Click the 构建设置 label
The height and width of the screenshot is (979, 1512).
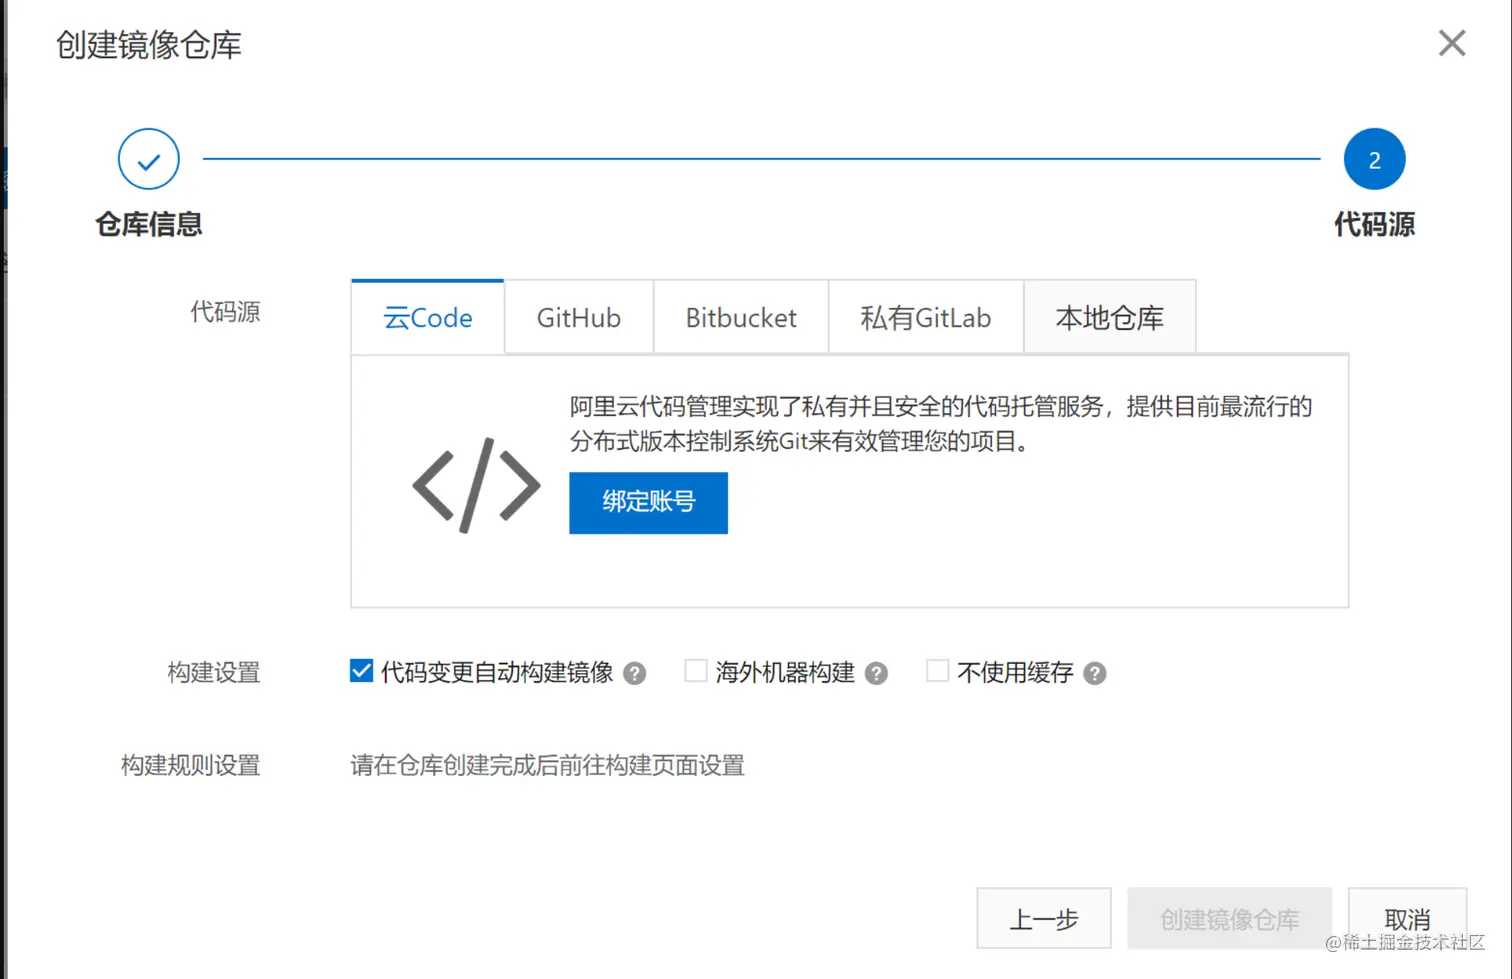(x=214, y=672)
